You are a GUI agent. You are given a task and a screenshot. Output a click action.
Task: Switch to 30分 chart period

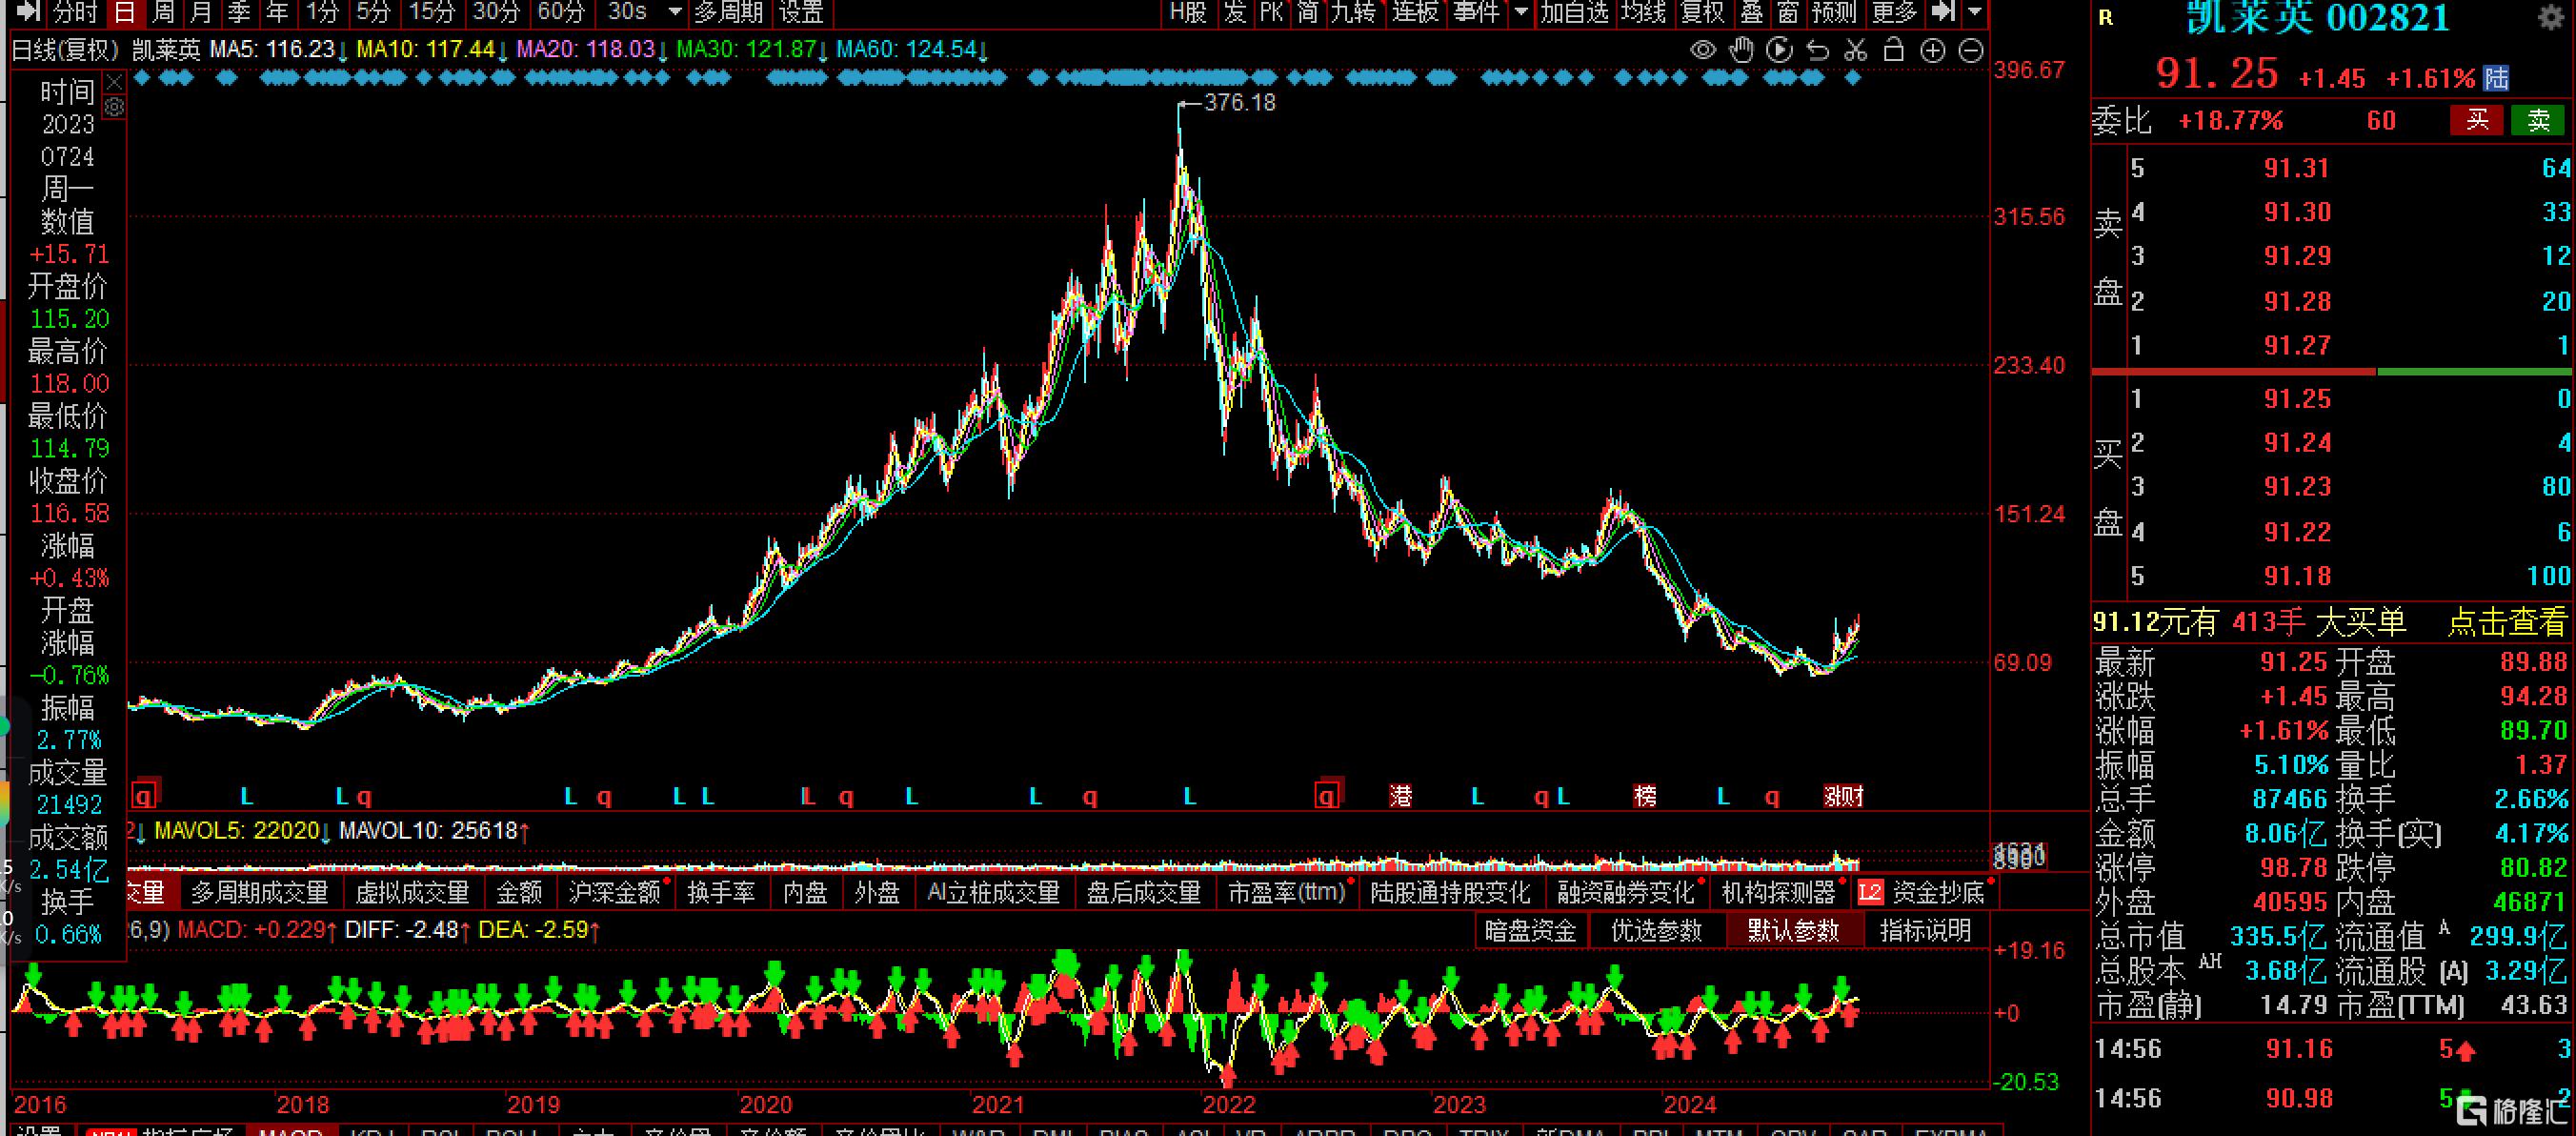pyautogui.click(x=496, y=12)
